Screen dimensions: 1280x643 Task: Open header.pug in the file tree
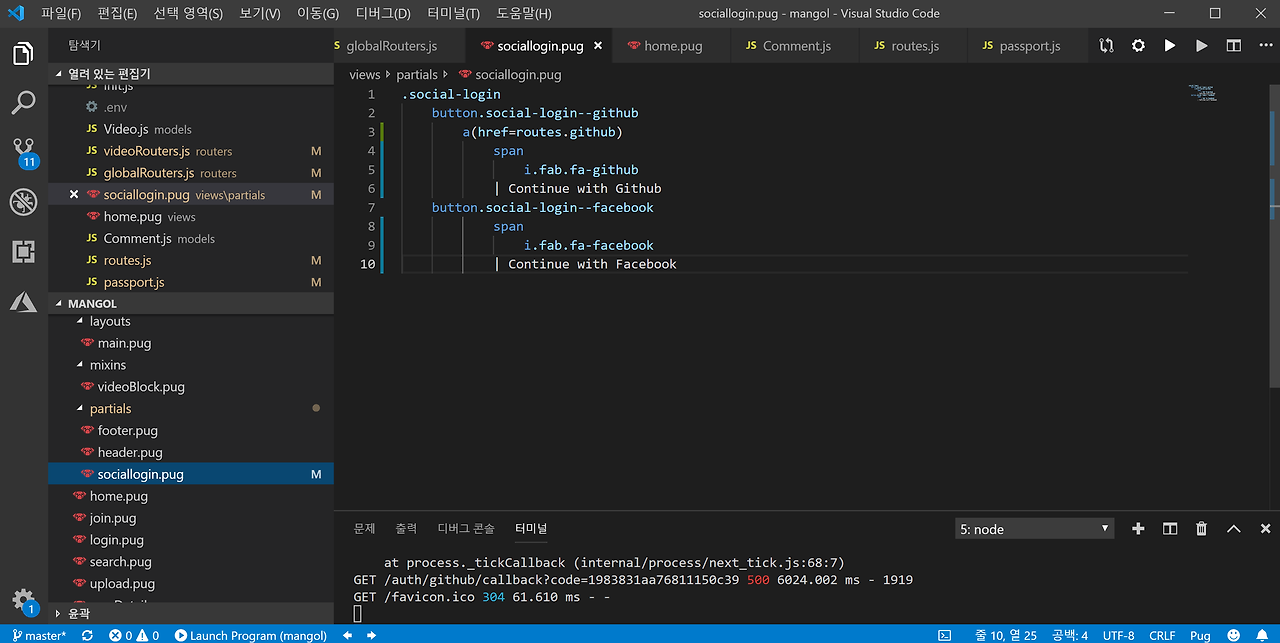[x=130, y=452]
